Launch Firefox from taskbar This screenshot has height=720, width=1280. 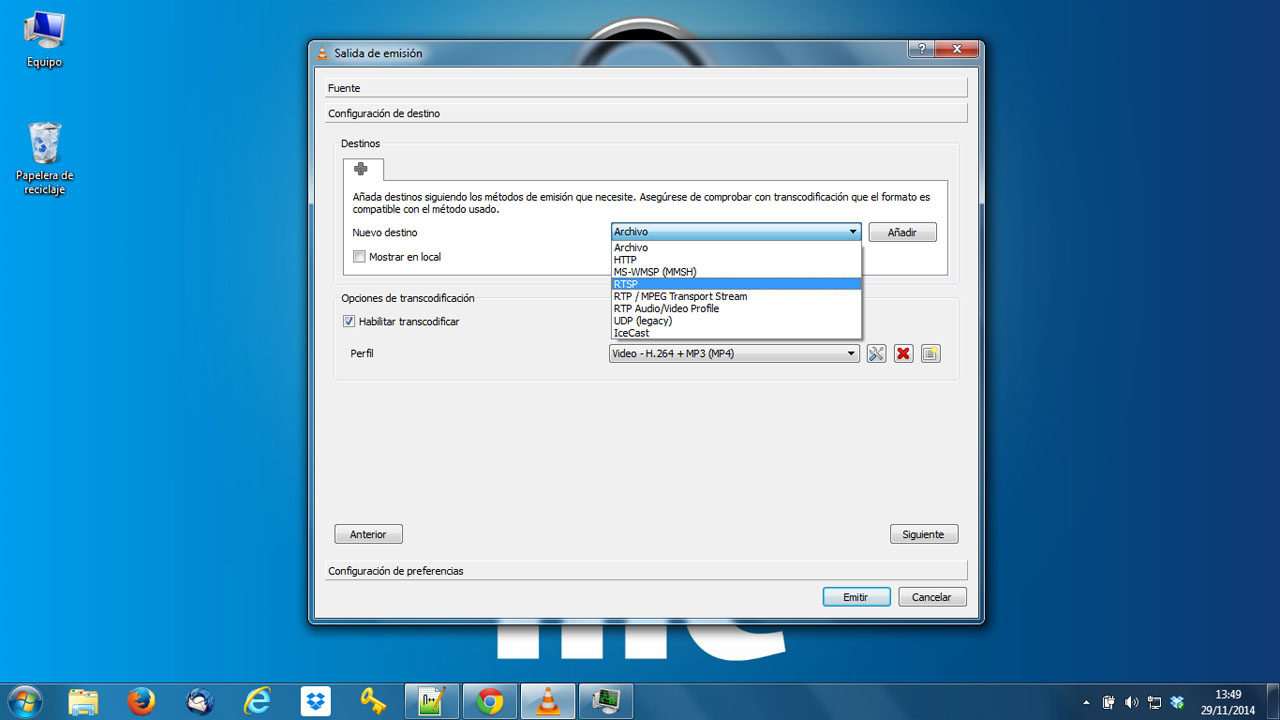point(142,702)
